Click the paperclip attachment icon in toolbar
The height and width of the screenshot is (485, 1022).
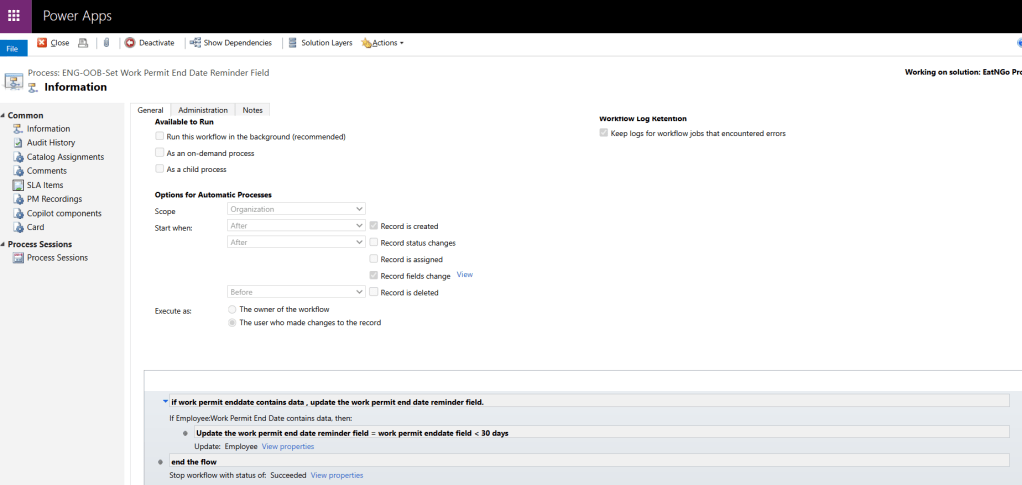[x=106, y=43]
